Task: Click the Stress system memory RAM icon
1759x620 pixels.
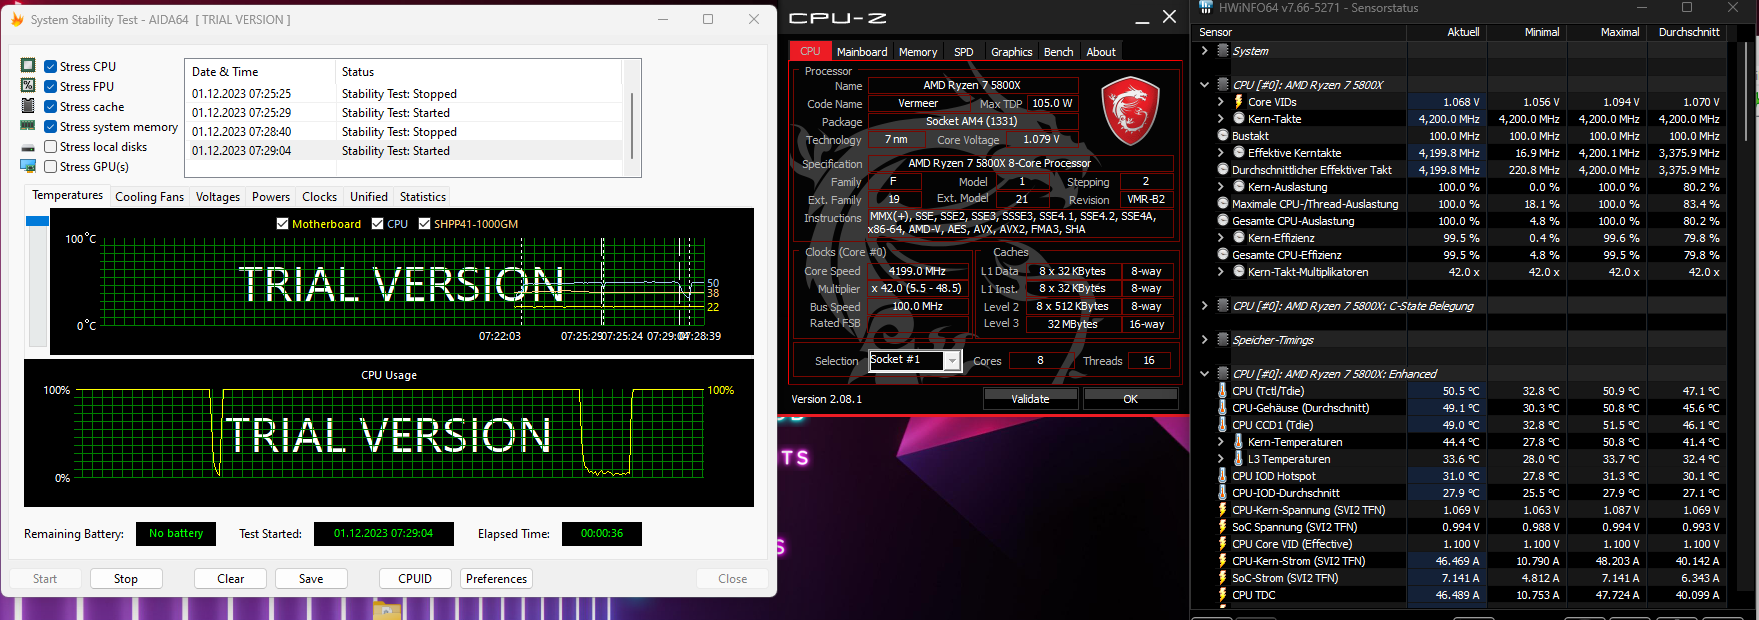Action: coord(28,126)
